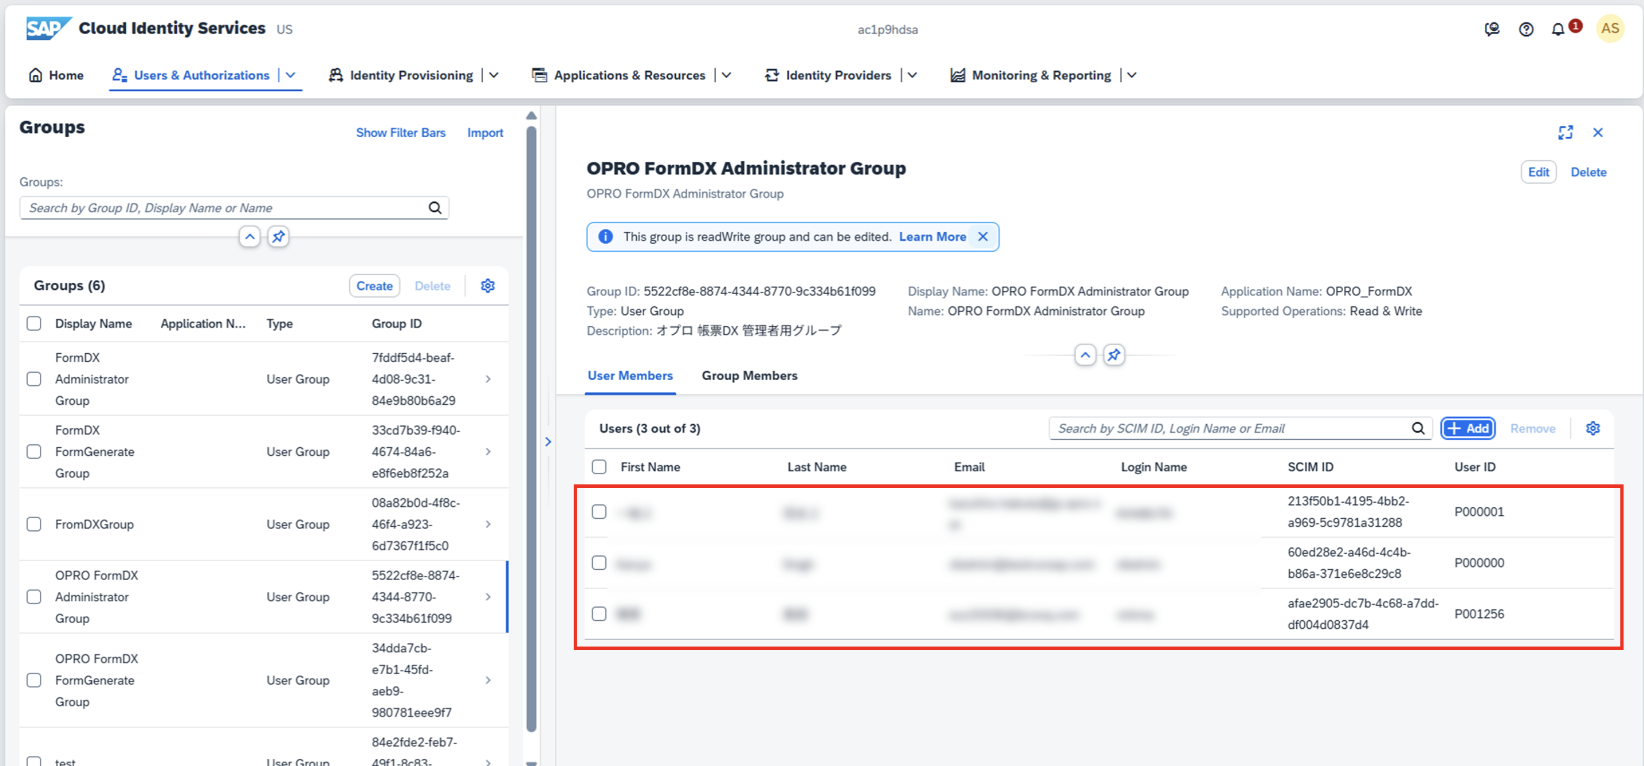Toggle select-all checkbox in Users table
This screenshot has height=766, width=1644.
(x=599, y=467)
